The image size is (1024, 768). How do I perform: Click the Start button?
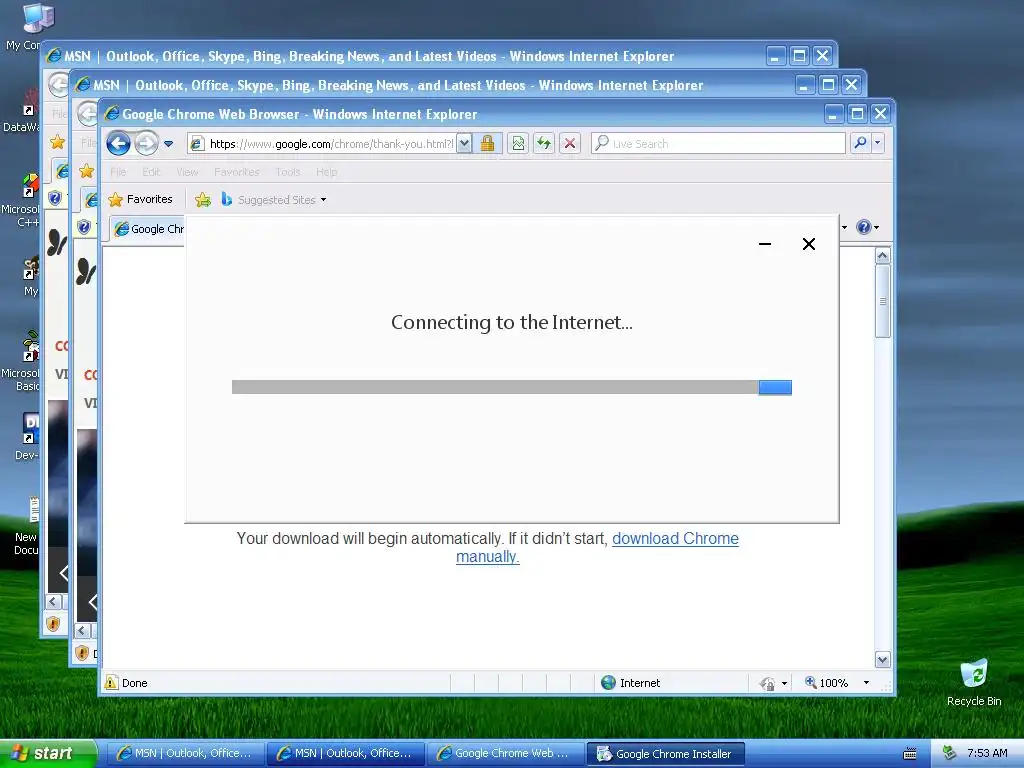(48, 753)
